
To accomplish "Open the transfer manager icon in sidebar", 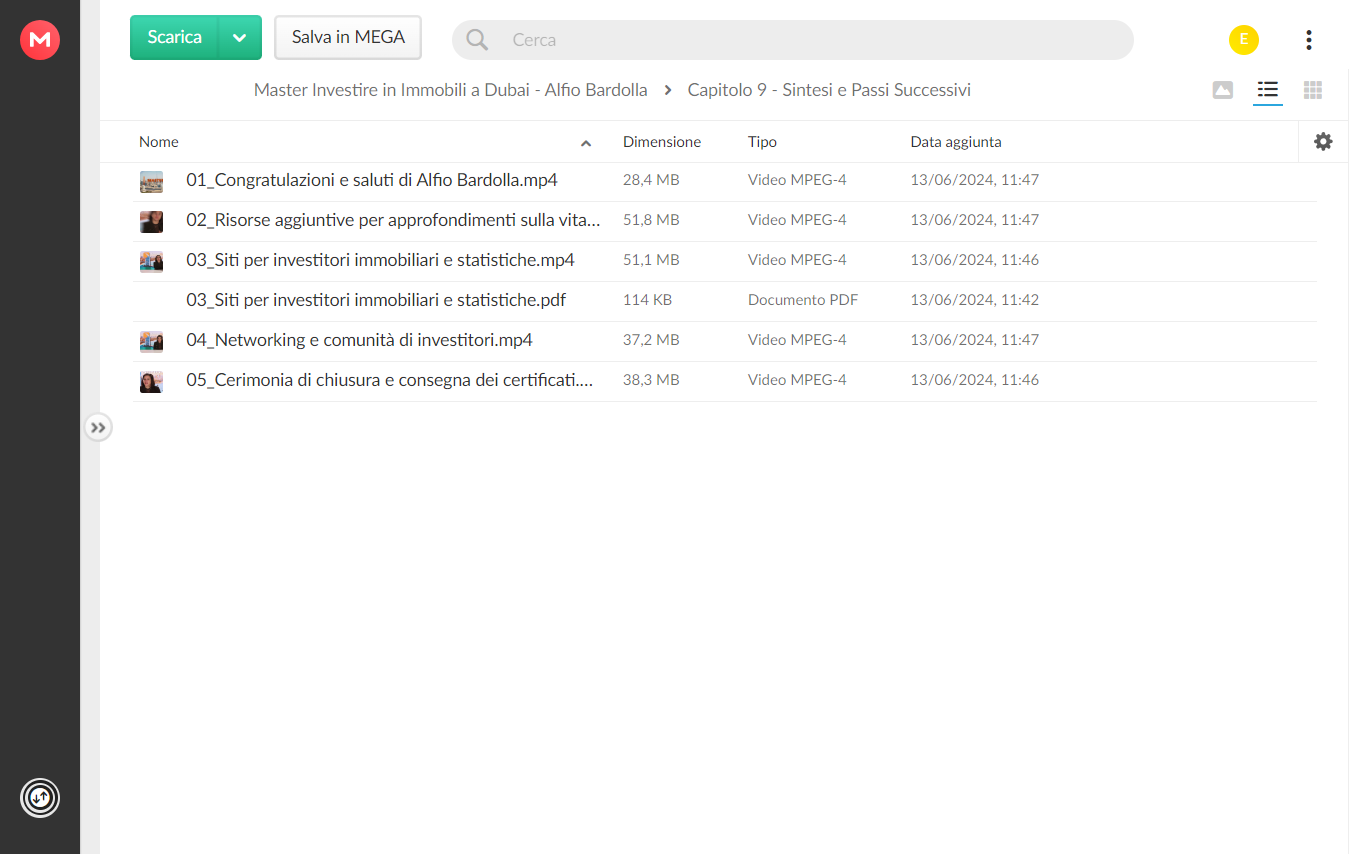I will 40,798.
